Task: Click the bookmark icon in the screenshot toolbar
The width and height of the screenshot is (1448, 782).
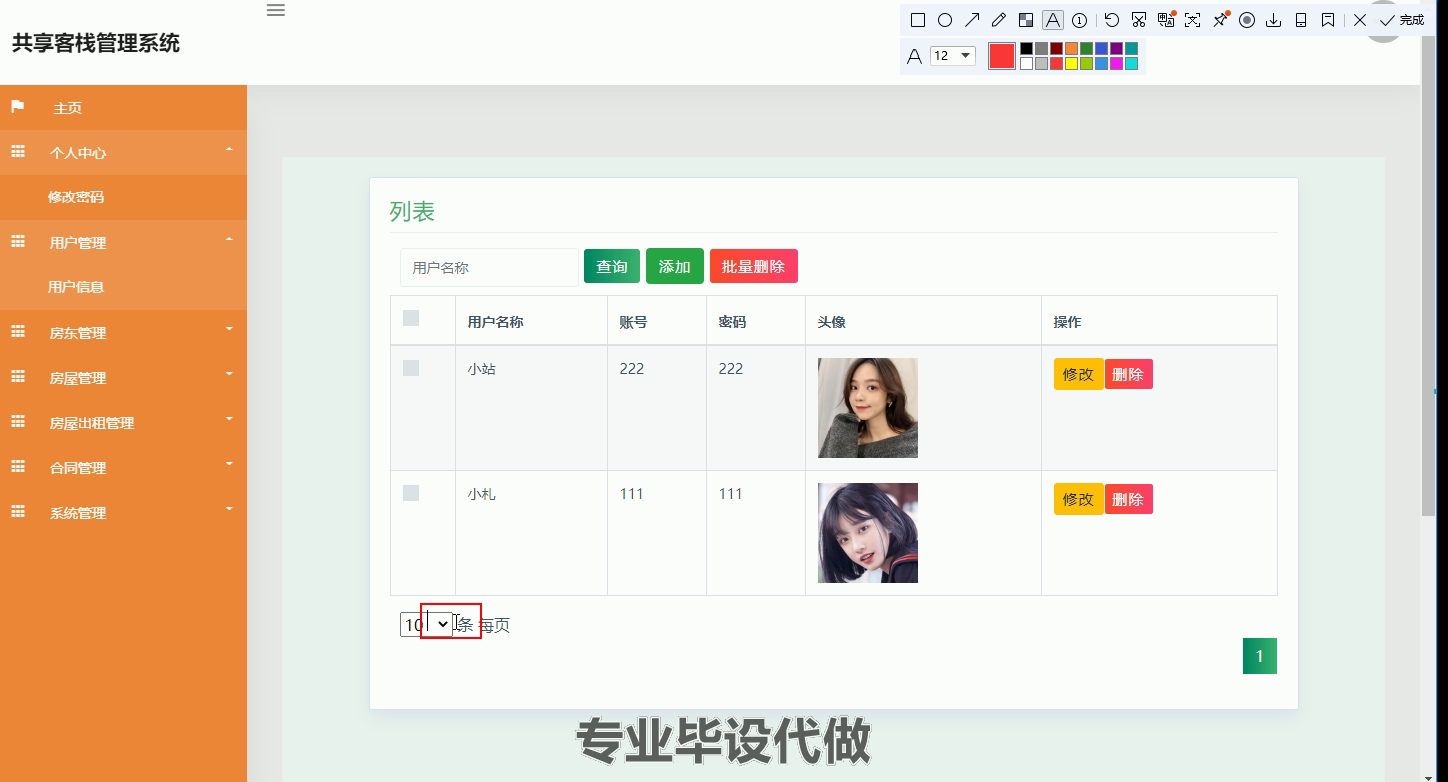Action: click(1328, 20)
